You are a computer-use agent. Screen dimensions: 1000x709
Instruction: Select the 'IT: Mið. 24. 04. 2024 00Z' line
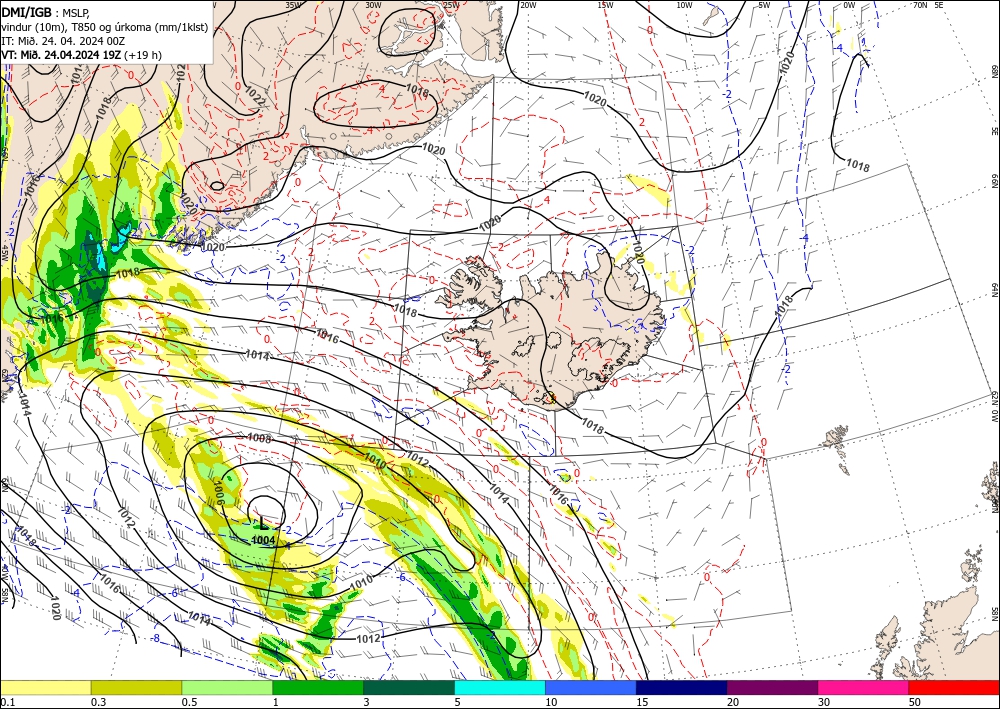pos(63,41)
